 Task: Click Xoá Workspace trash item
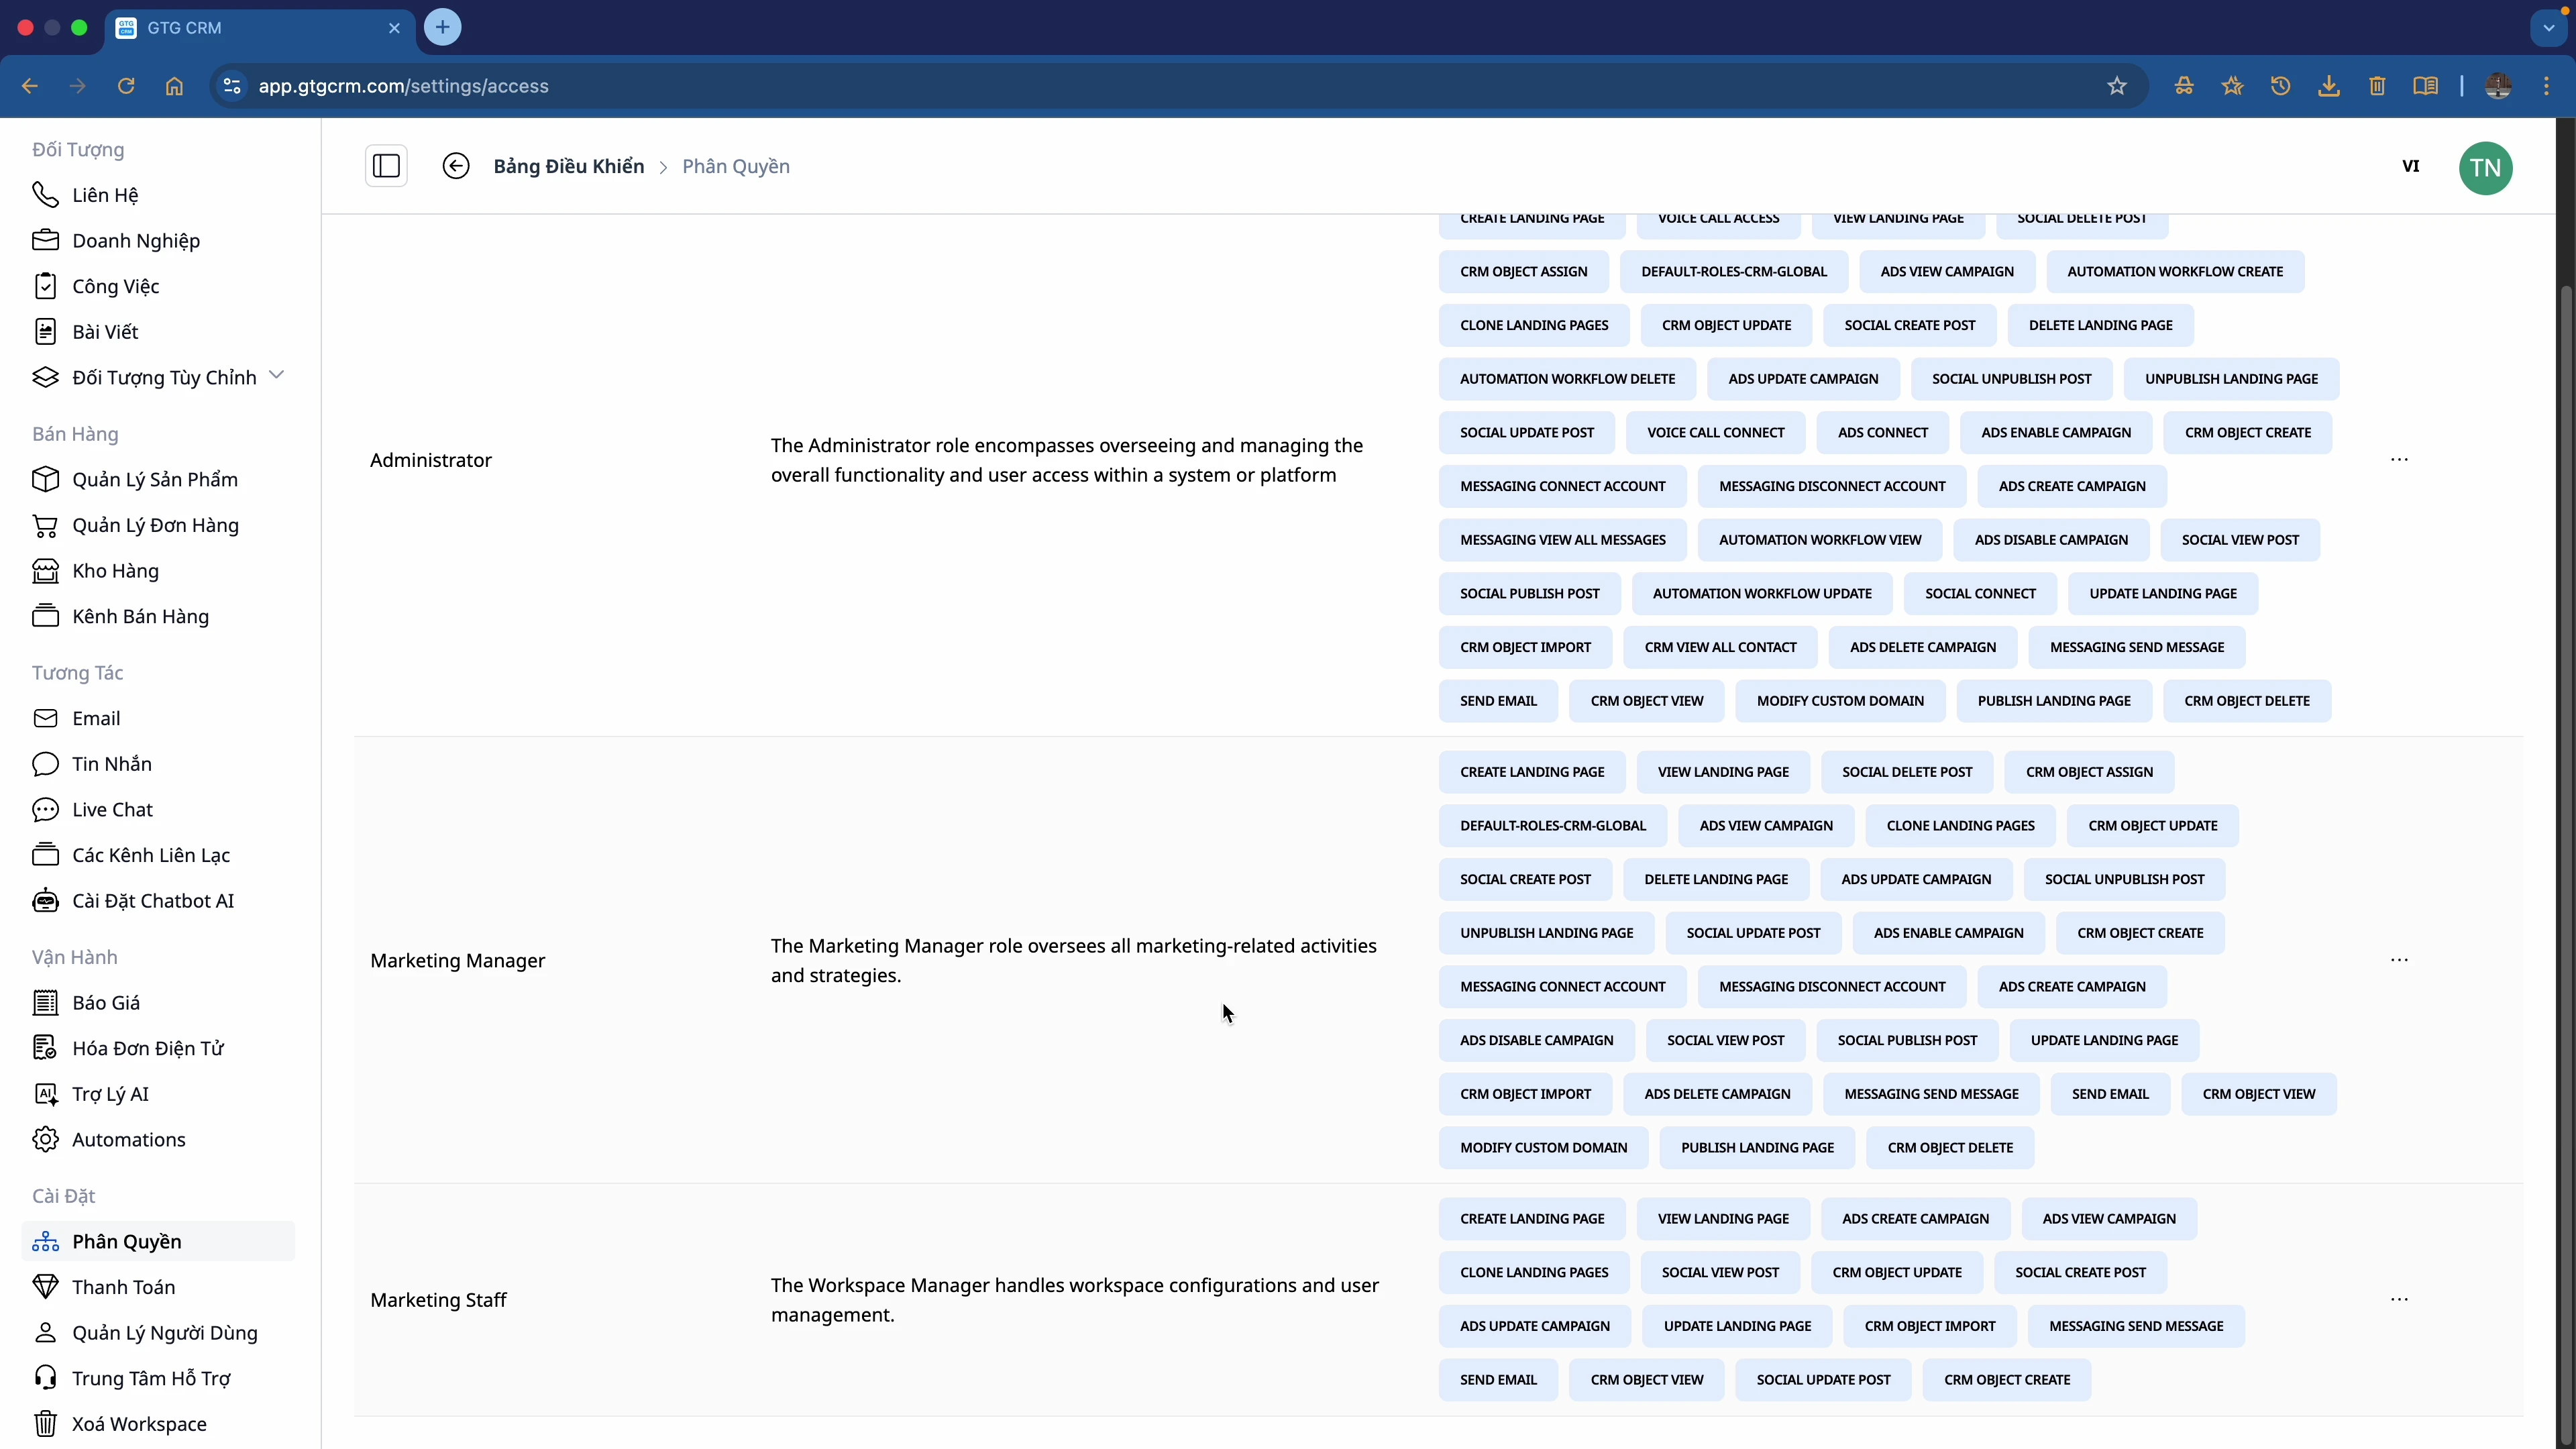[x=138, y=1424]
